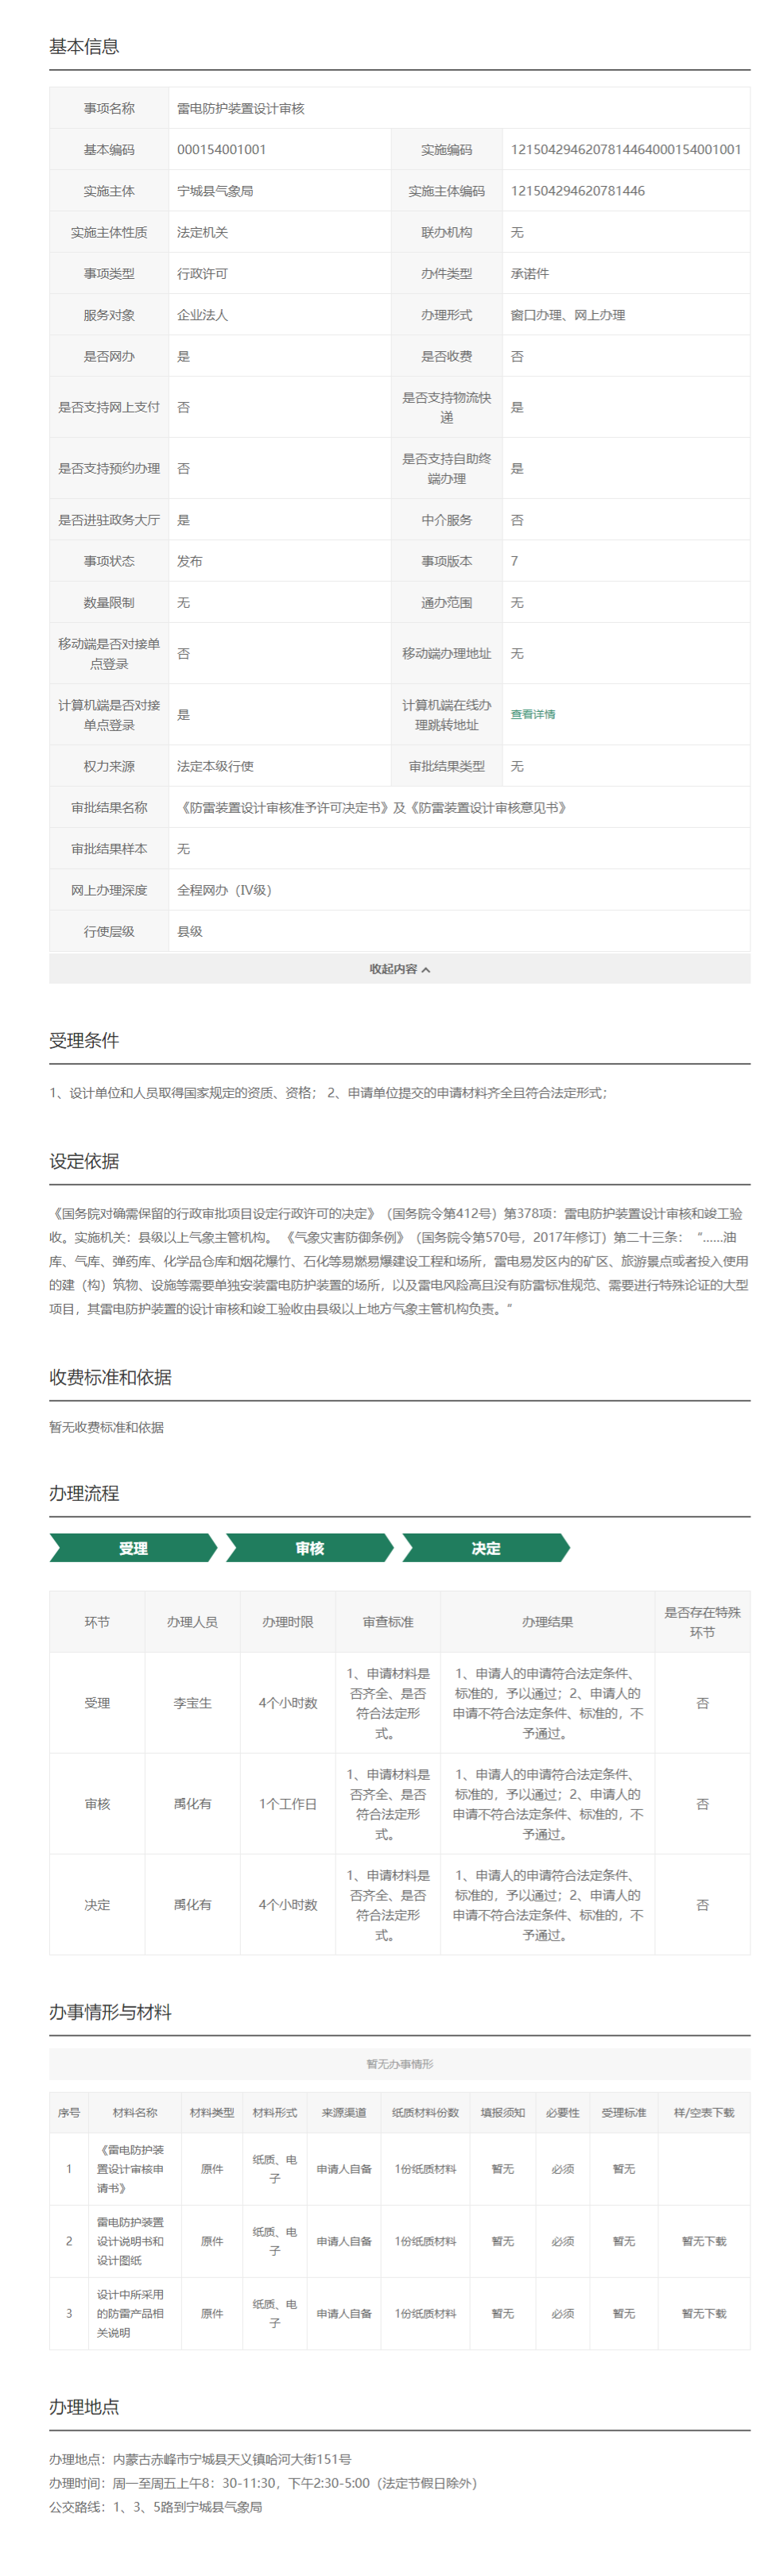Click implementation code starting 1215042946207814464
The width and height of the screenshot is (768, 2576).
(x=626, y=149)
